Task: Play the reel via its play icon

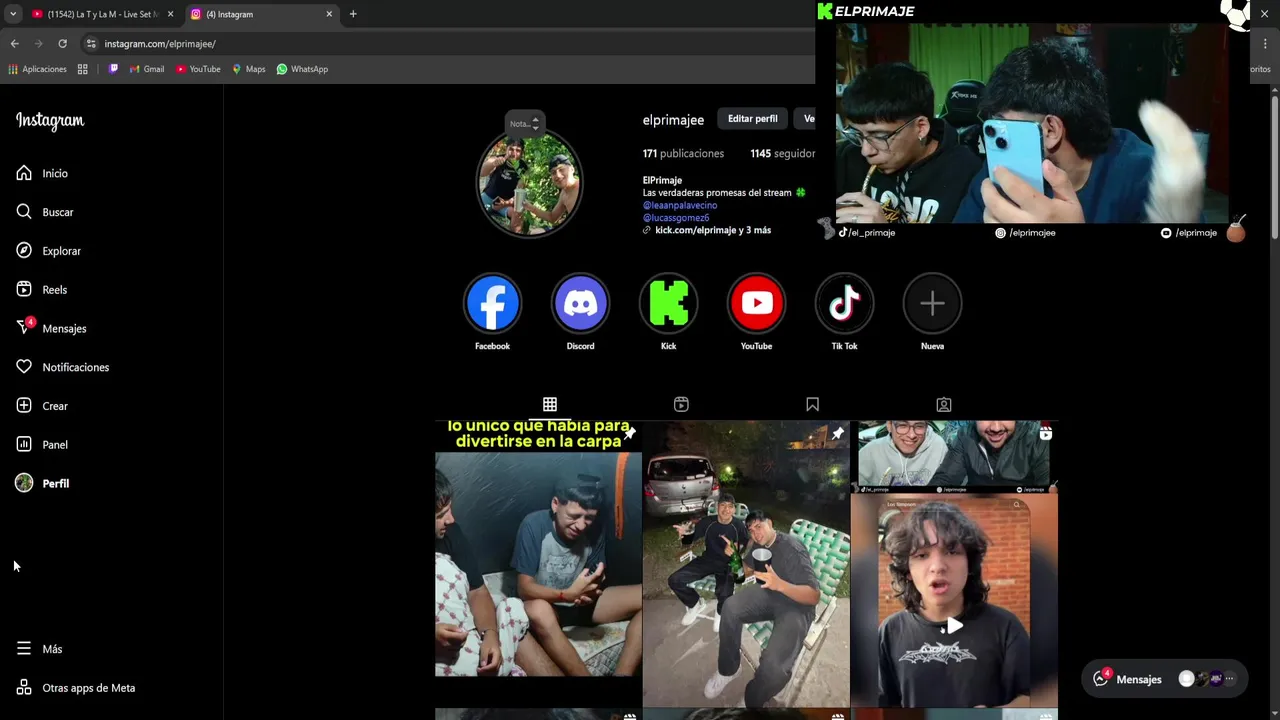Action: click(x=955, y=626)
